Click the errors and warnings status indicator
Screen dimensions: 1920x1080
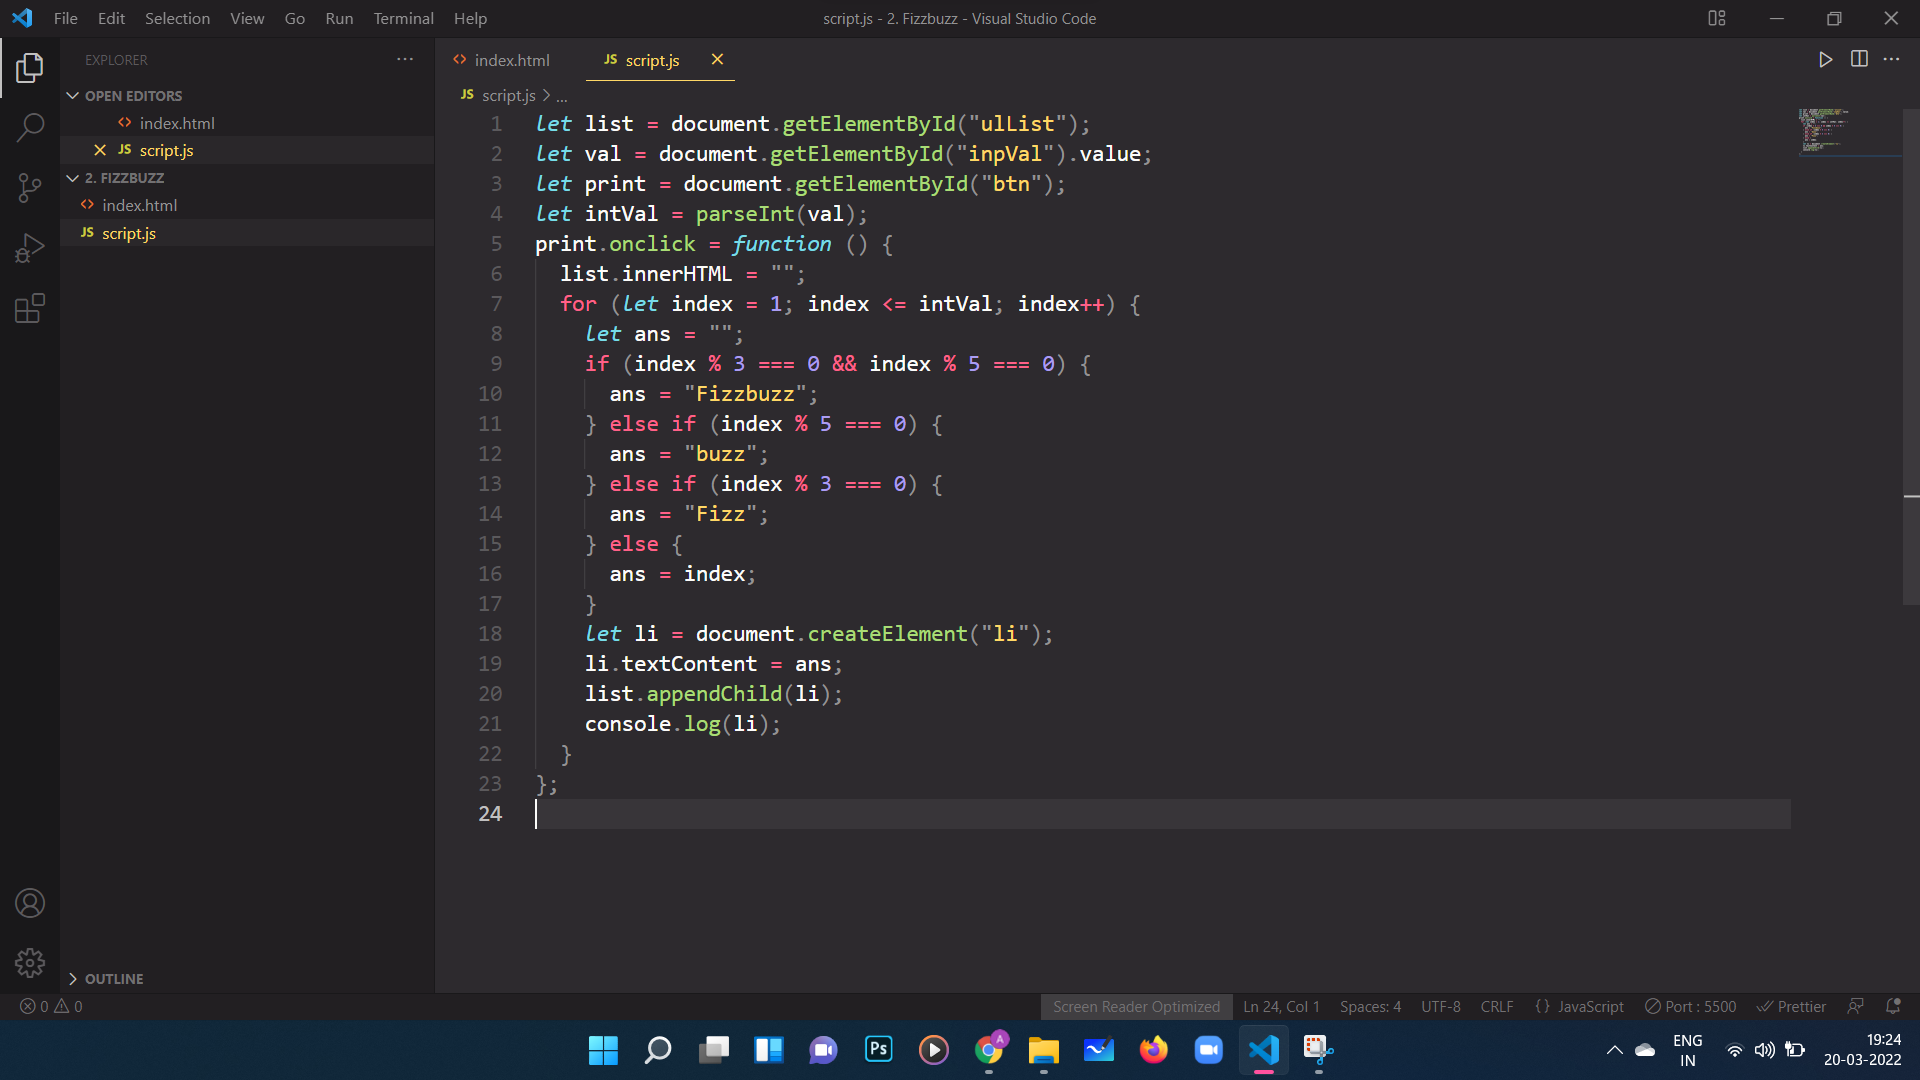51,1006
